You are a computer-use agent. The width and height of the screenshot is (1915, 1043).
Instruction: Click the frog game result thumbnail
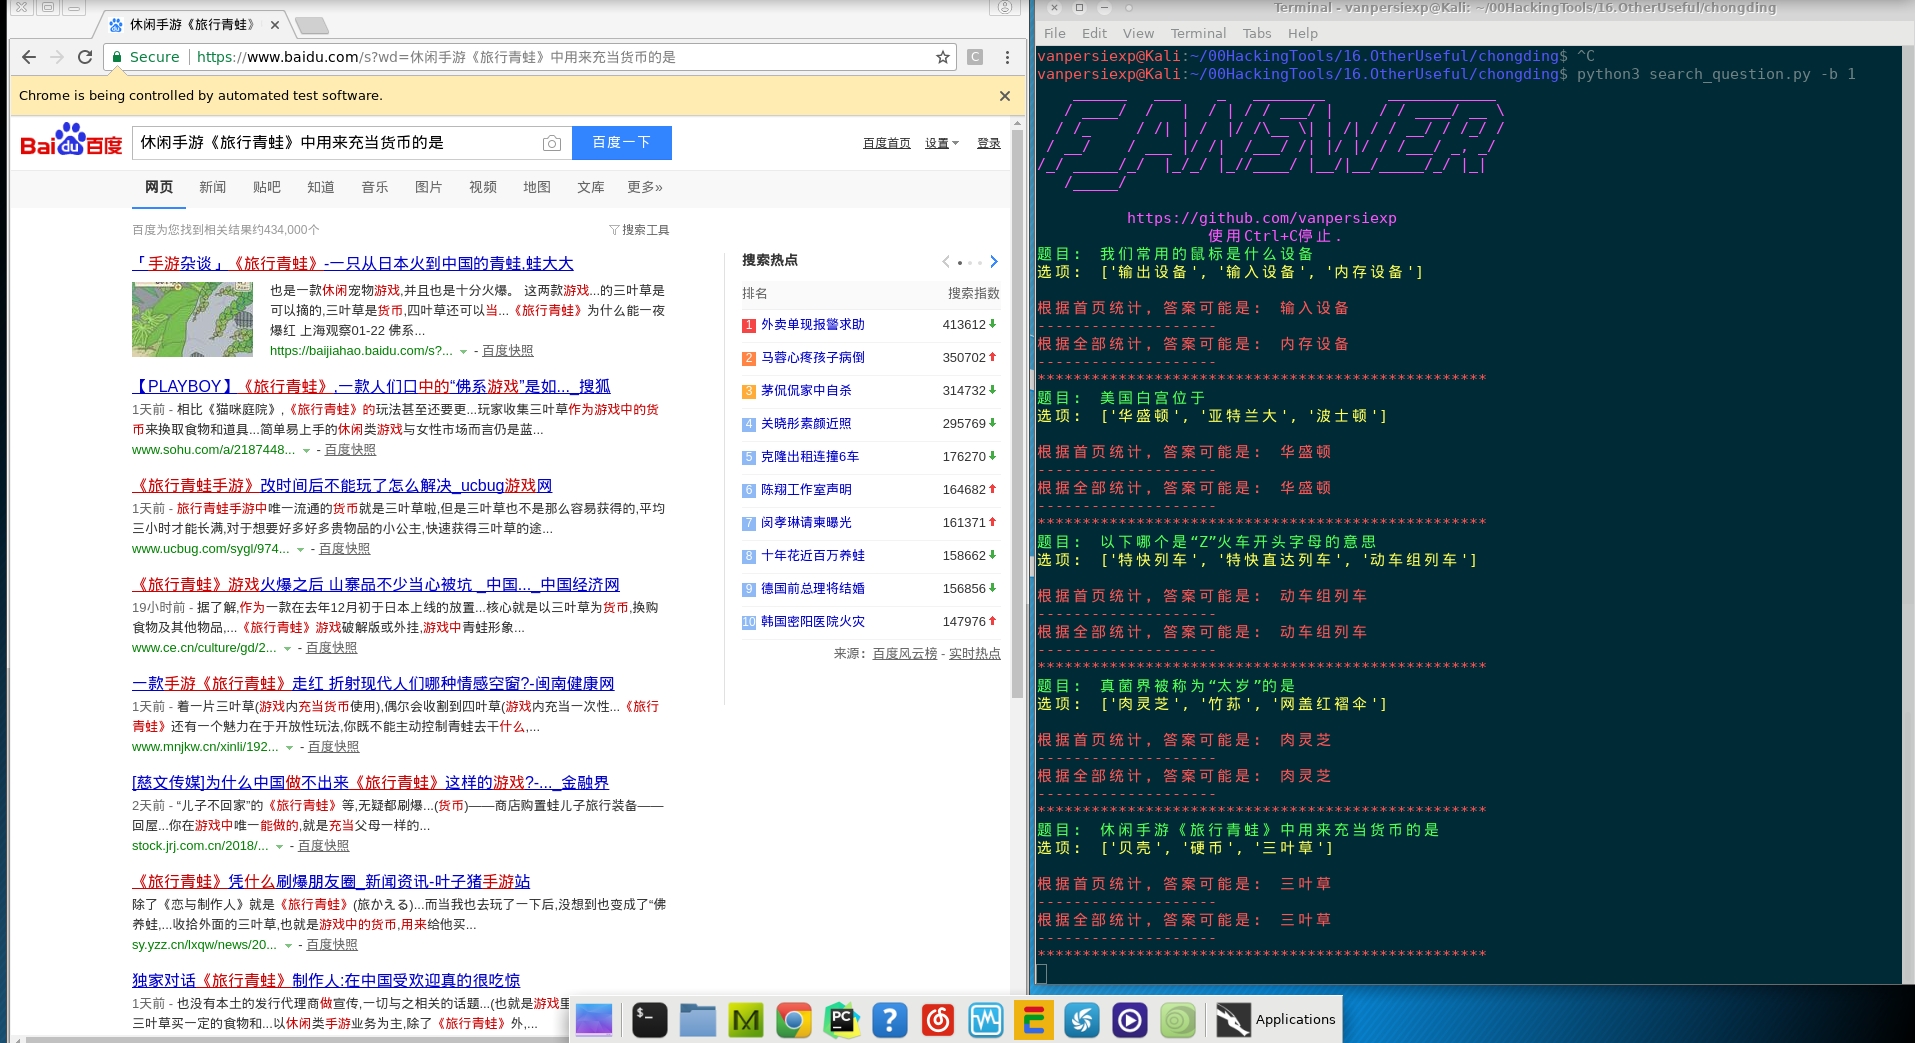[x=192, y=319]
